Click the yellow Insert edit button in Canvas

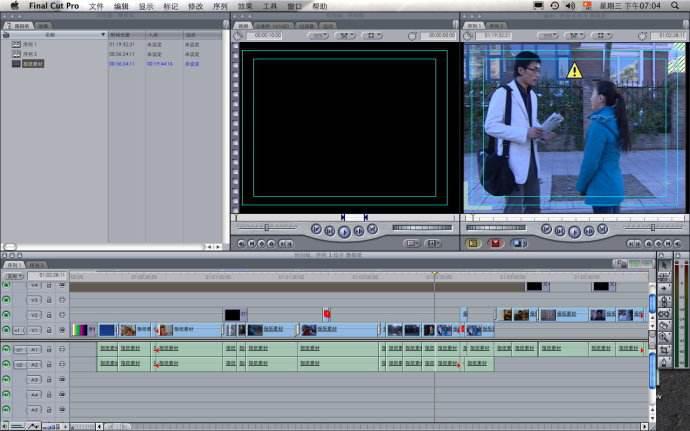pos(474,243)
